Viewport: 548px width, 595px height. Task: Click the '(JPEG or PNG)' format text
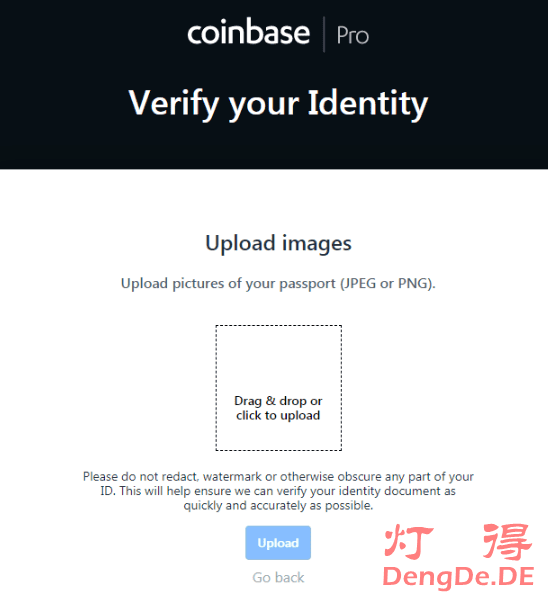[387, 283]
